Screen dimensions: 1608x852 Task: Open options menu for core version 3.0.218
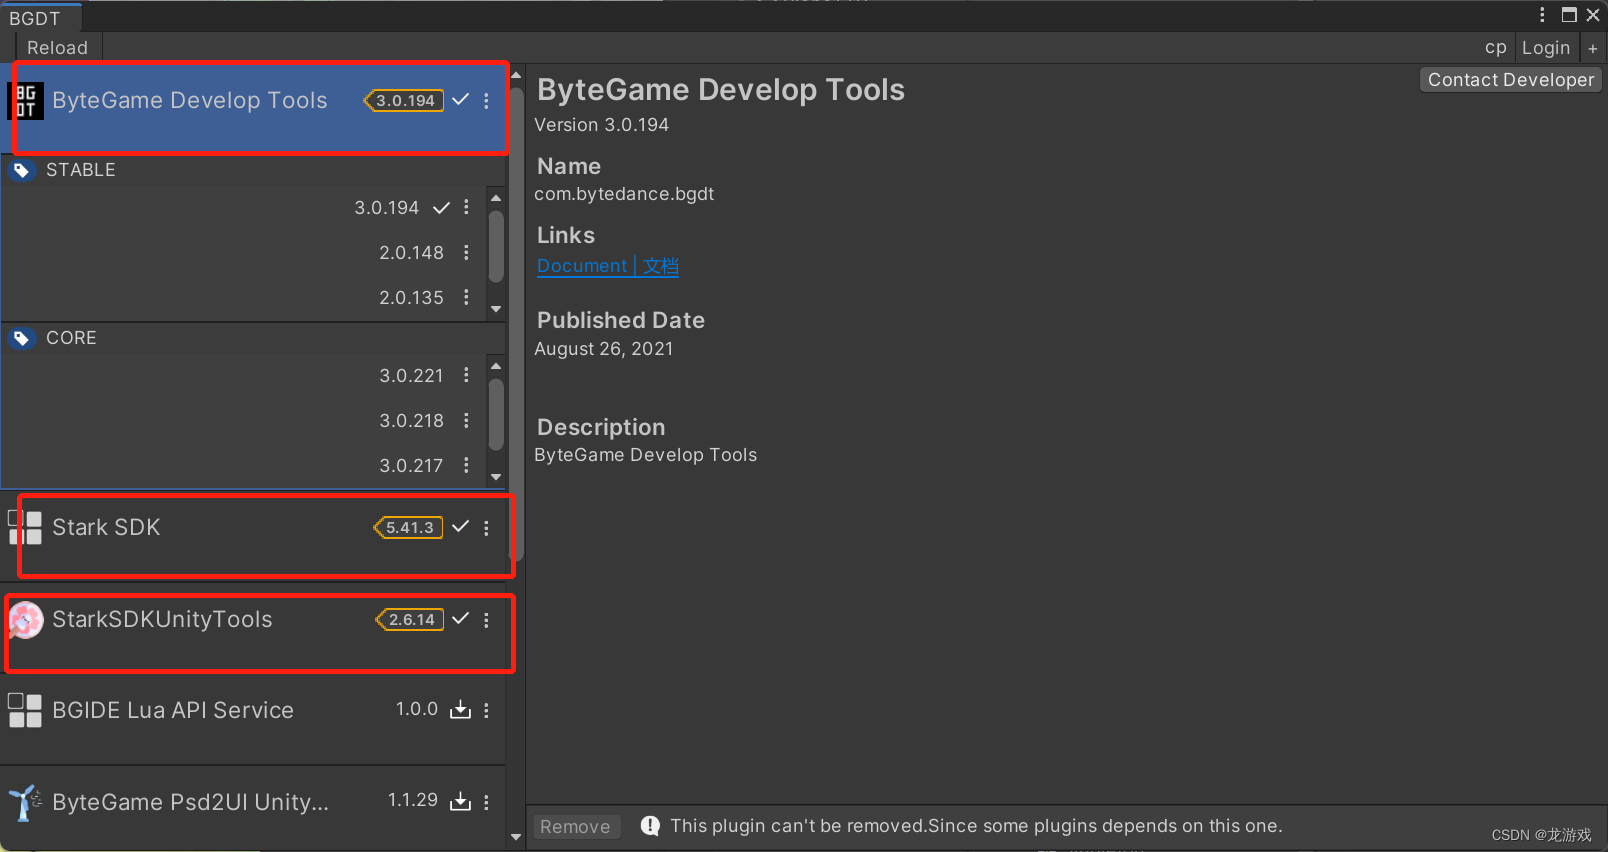[466, 420]
